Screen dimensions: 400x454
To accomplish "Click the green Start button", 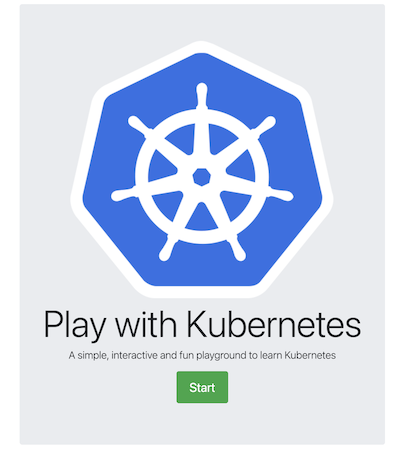I will click(202, 387).
